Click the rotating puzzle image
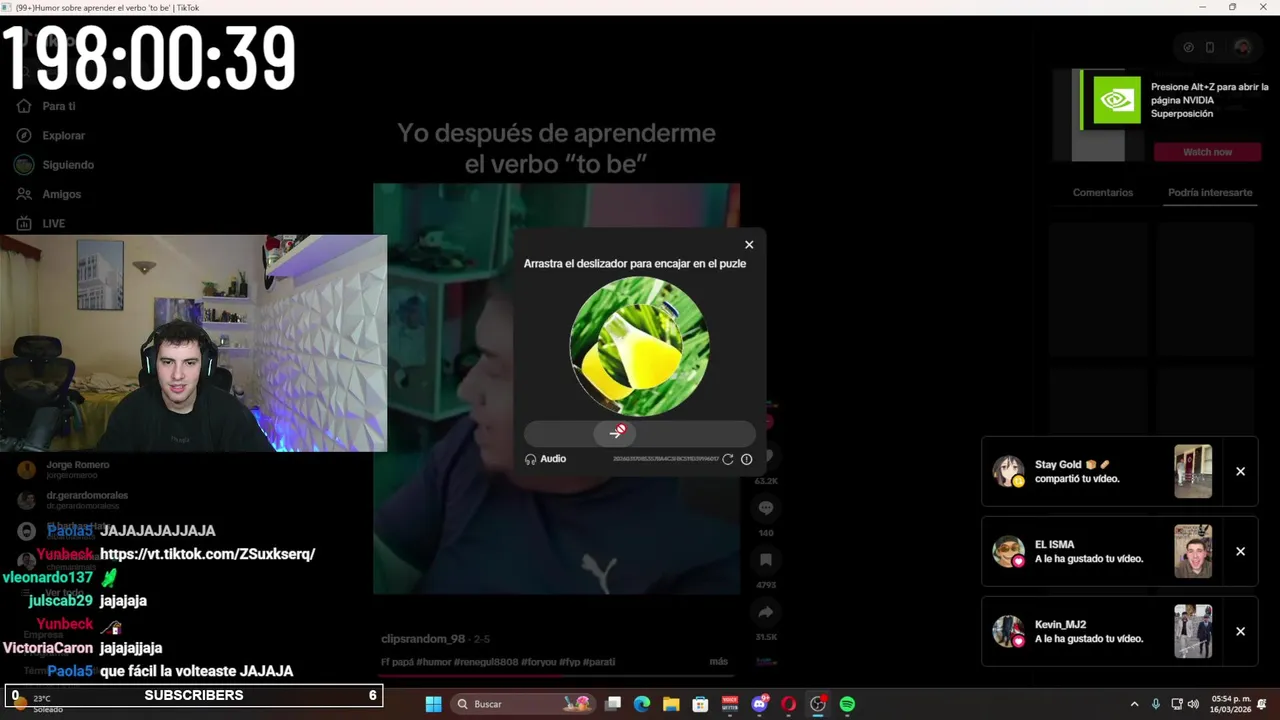1280x720 pixels. [639, 346]
